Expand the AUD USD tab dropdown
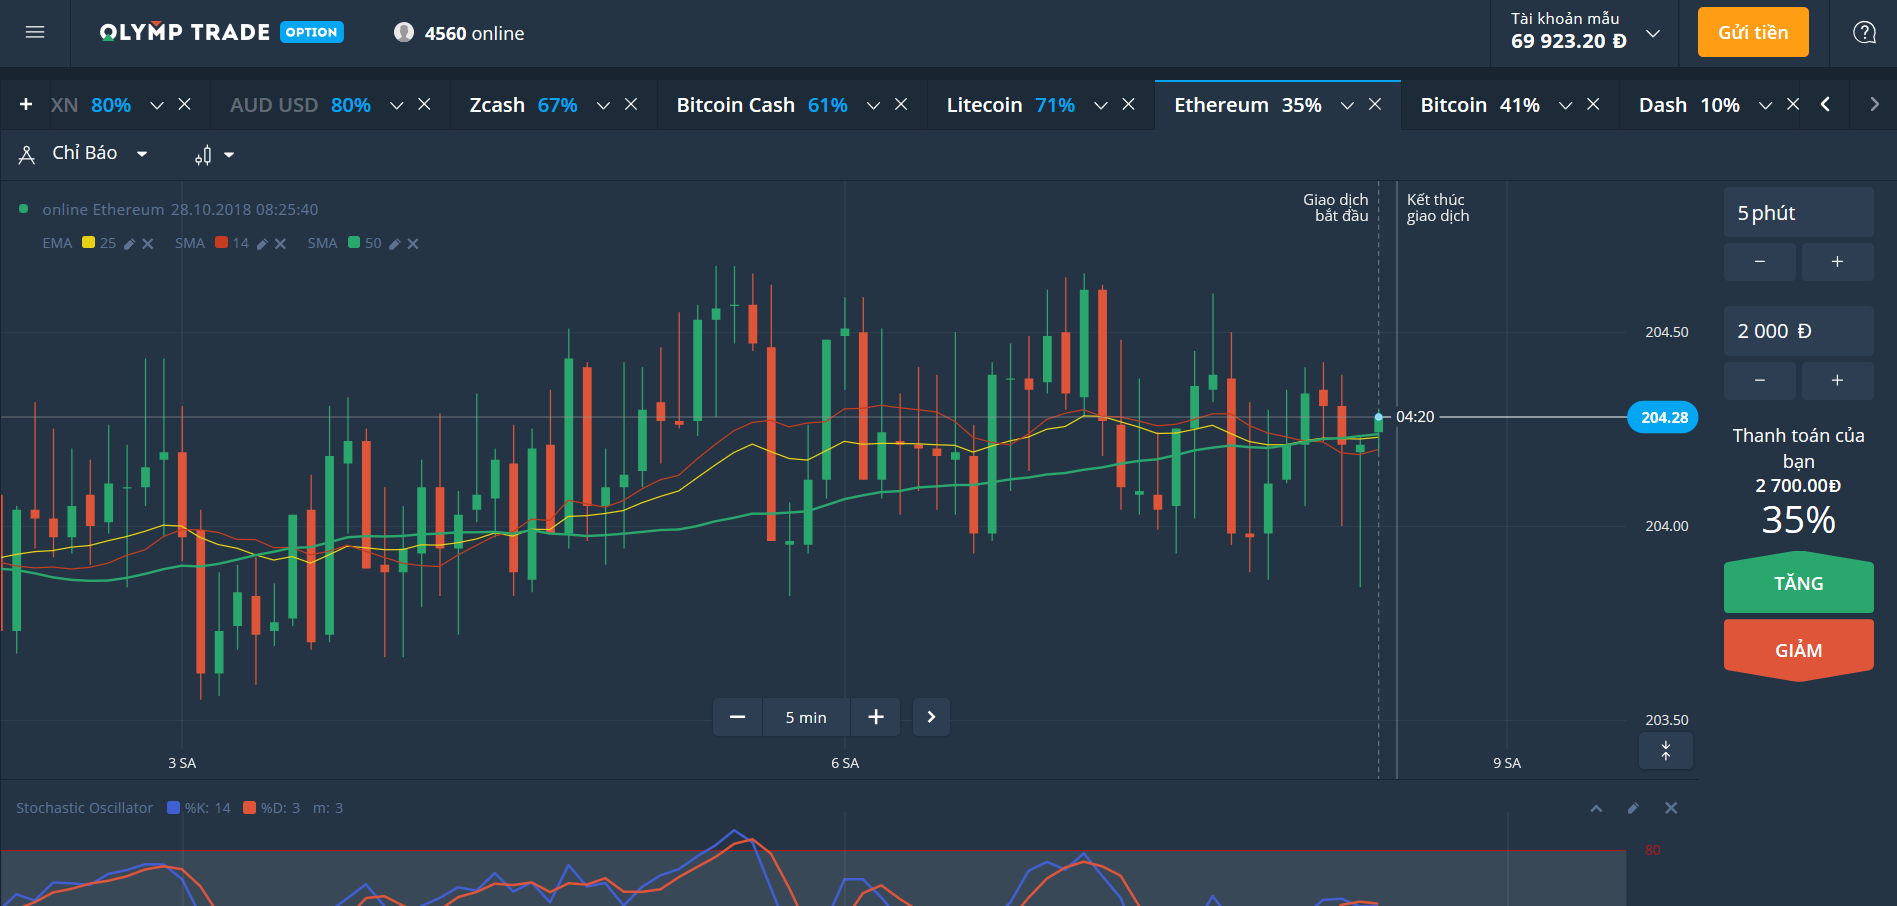 [x=396, y=106]
